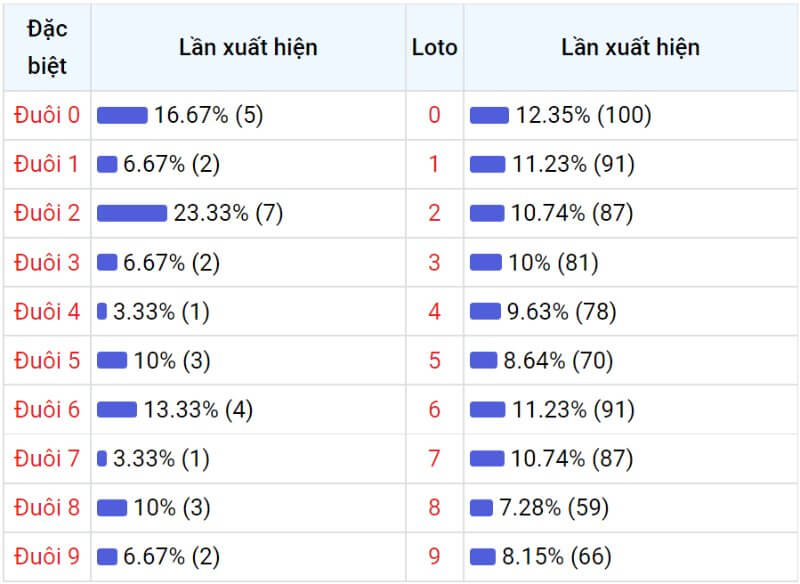Select the 'Đuôi 2' row label
Viewport: 800px width, 584px height.
pyautogui.click(x=47, y=213)
